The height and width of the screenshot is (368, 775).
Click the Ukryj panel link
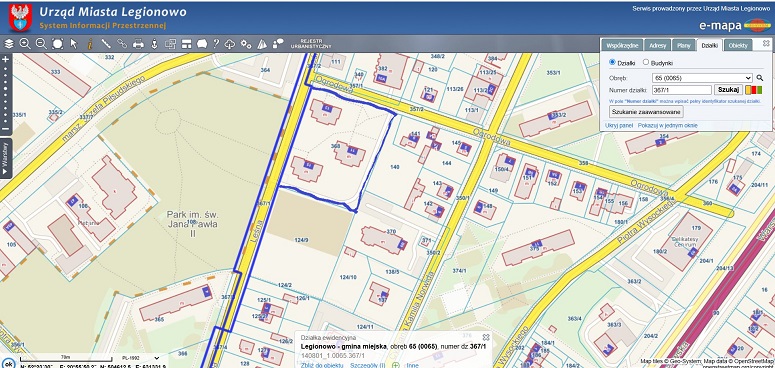(x=619, y=125)
